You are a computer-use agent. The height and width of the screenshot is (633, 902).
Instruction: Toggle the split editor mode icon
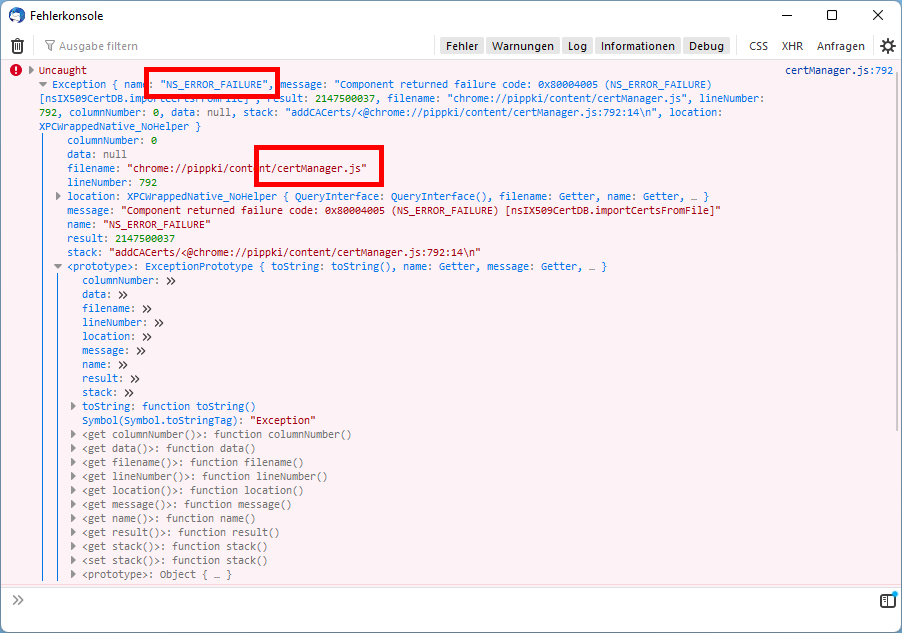click(x=887, y=600)
